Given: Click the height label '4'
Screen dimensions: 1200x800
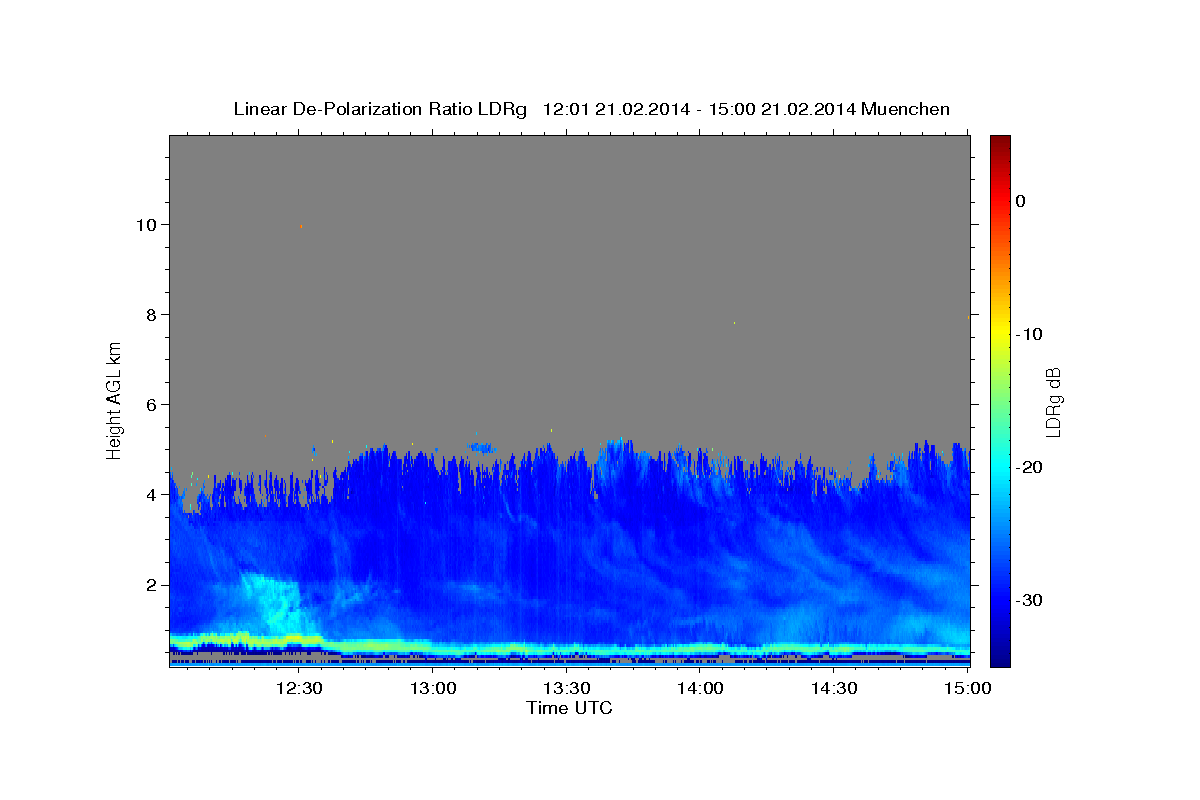Looking at the screenshot, I should pyautogui.click(x=152, y=494).
